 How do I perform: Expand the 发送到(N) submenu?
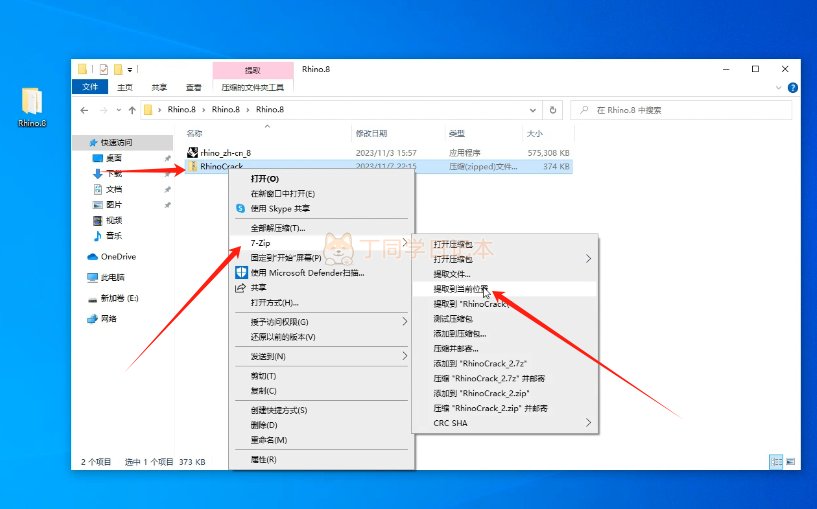[321, 356]
